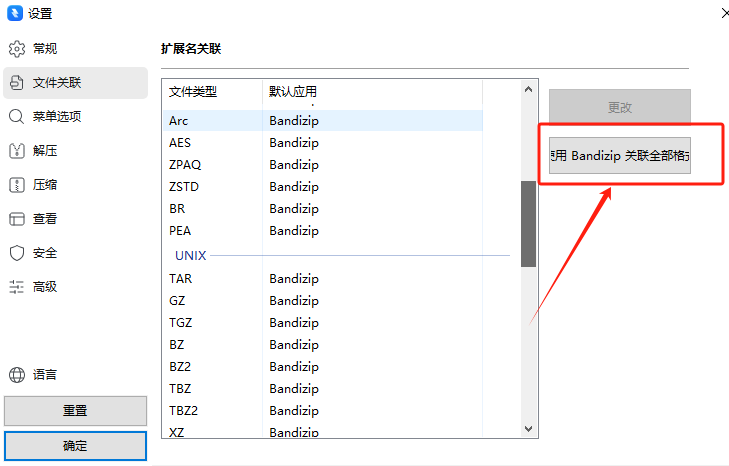Go to the 解压 settings section
Viewport: 729px width, 466px height.
[x=75, y=151]
